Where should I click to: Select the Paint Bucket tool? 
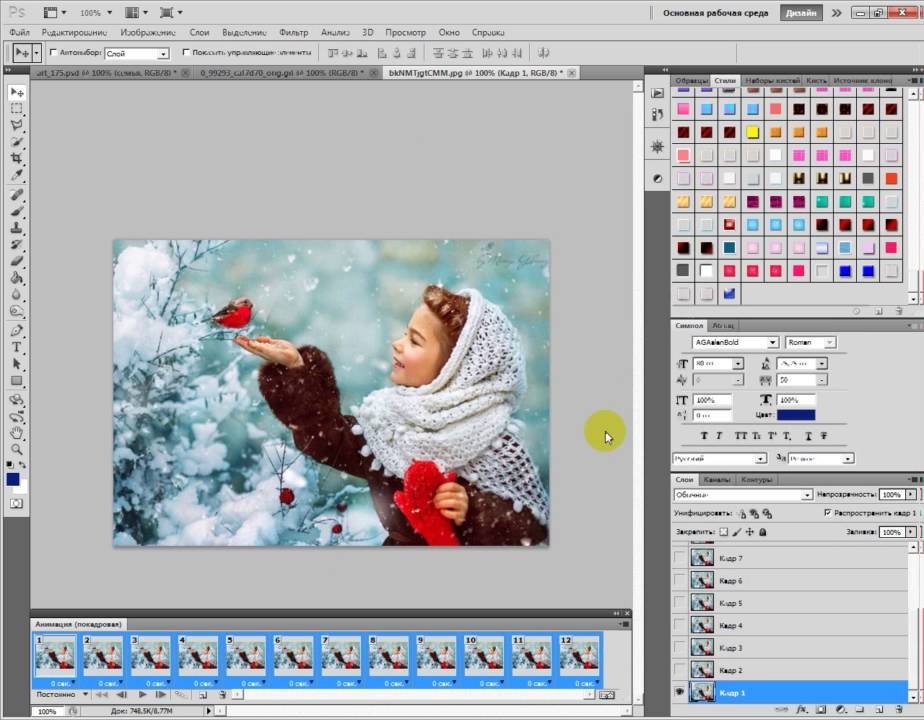click(16, 278)
